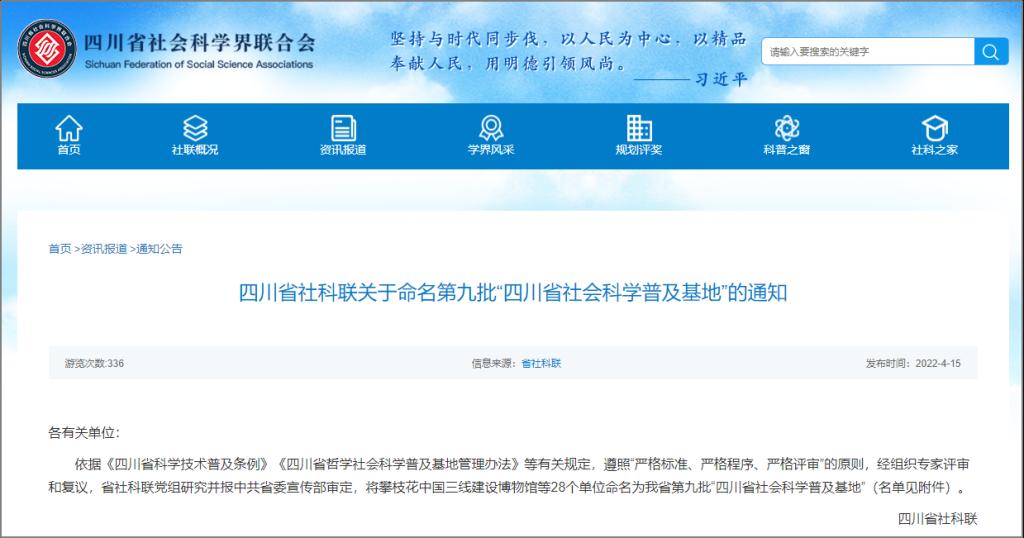Click 通知公告 in the breadcrumb path
The image size is (1024, 538).
pos(159,249)
